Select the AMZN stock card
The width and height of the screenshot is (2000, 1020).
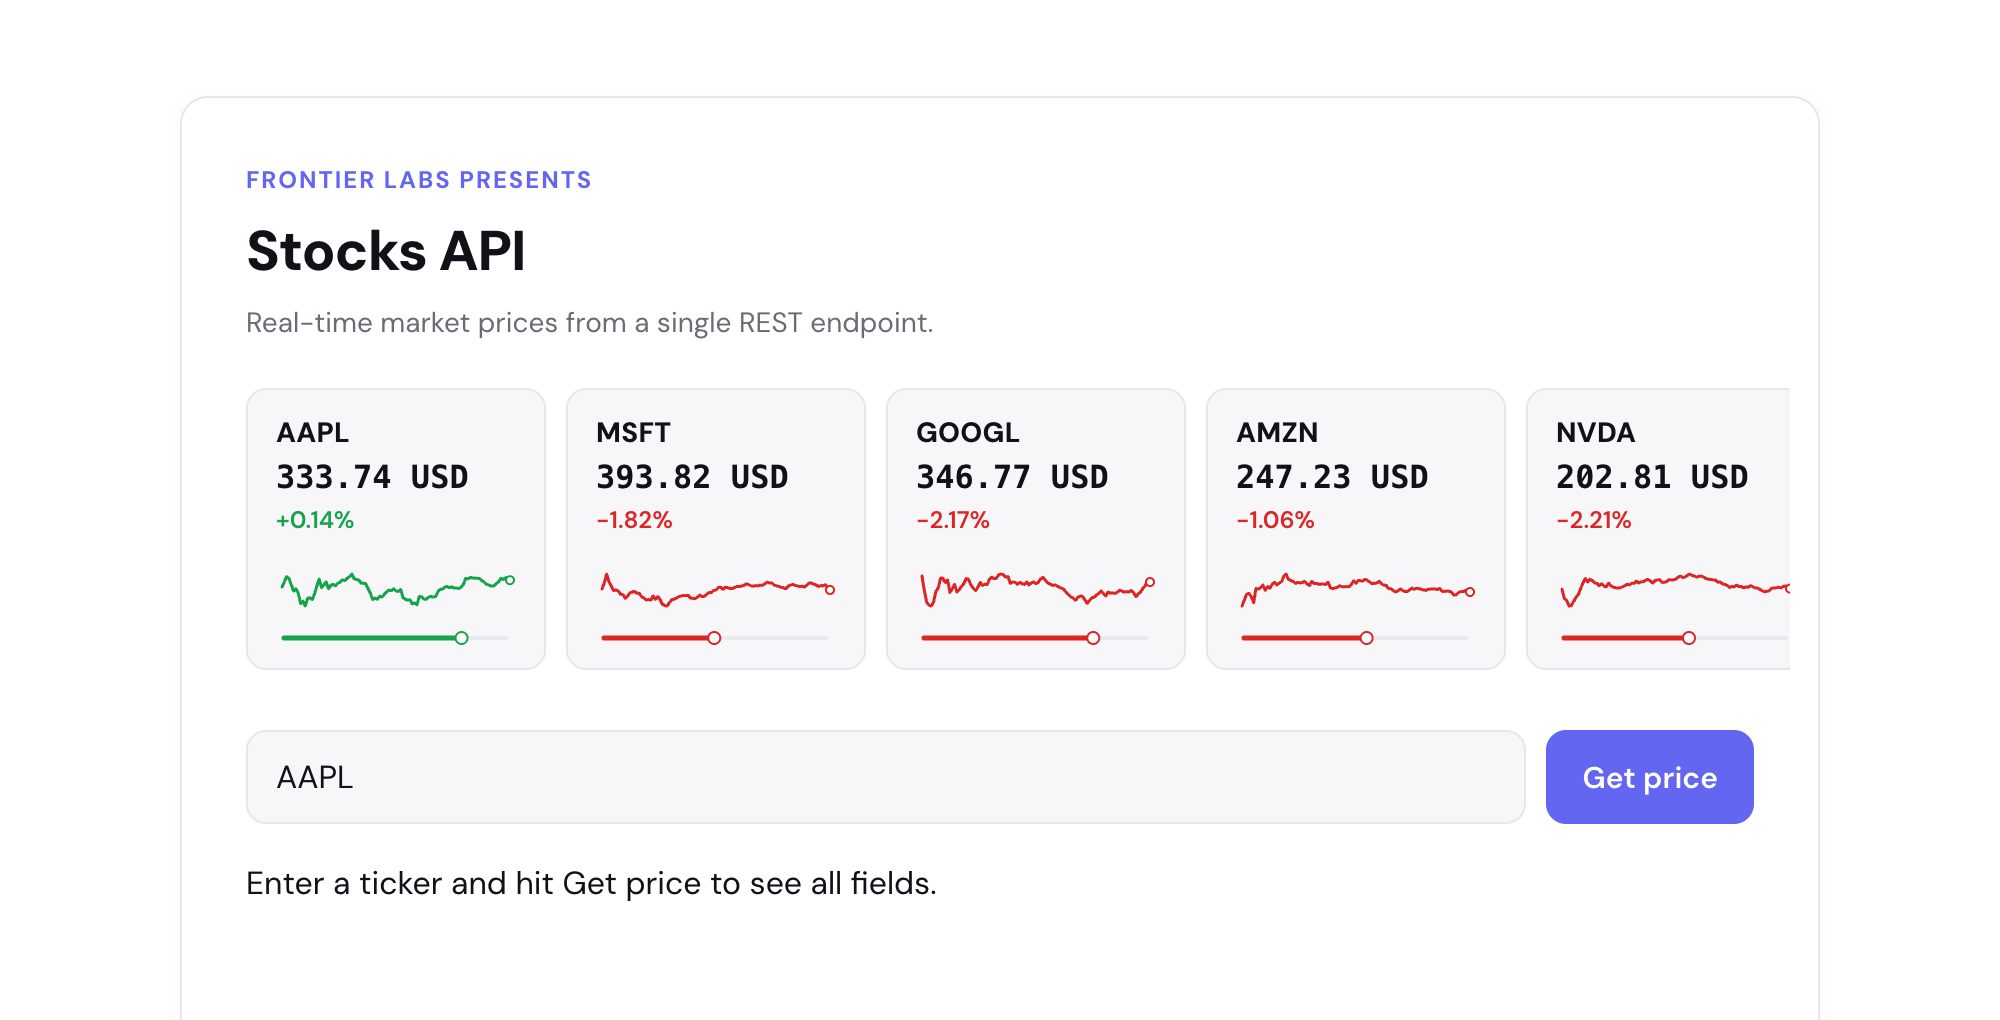click(1356, 529)
